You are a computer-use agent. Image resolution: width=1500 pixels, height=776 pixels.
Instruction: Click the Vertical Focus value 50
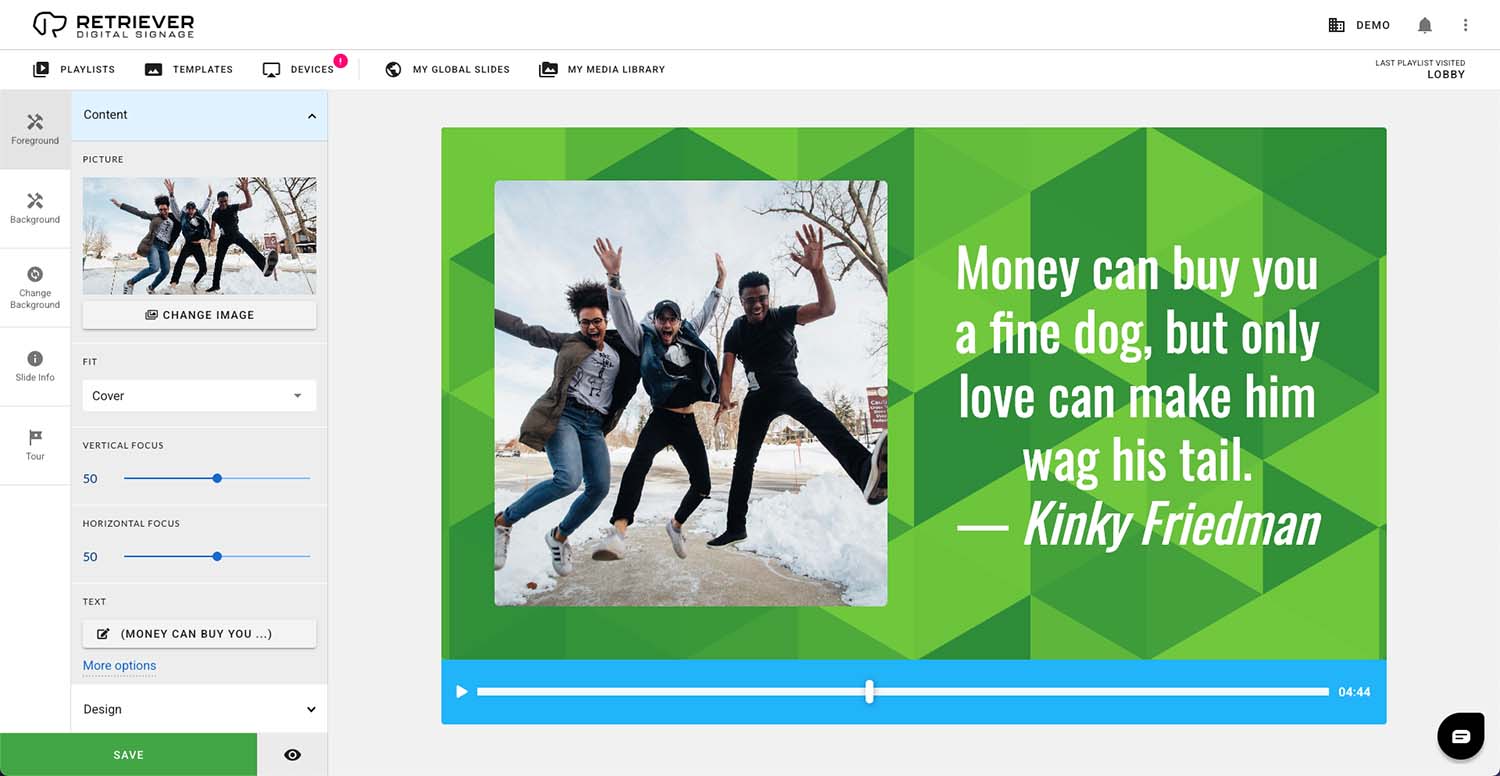(x=90, y=479)
